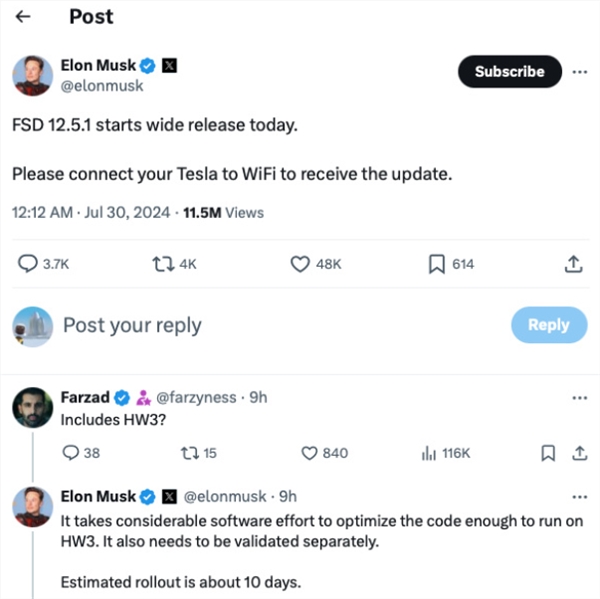600x599 pixels.
Task: Like the main post with 48K likes
Action: 299,264
